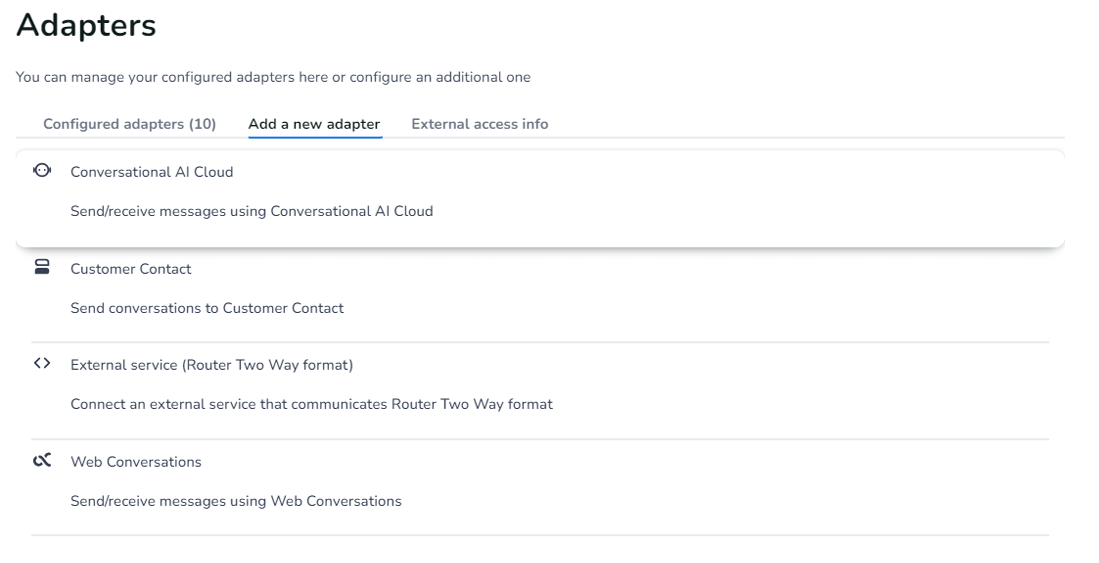Click 'Send/receive messages using Web Conversations' description
This screenshot has width=1099, height=563.
[236, 501]
